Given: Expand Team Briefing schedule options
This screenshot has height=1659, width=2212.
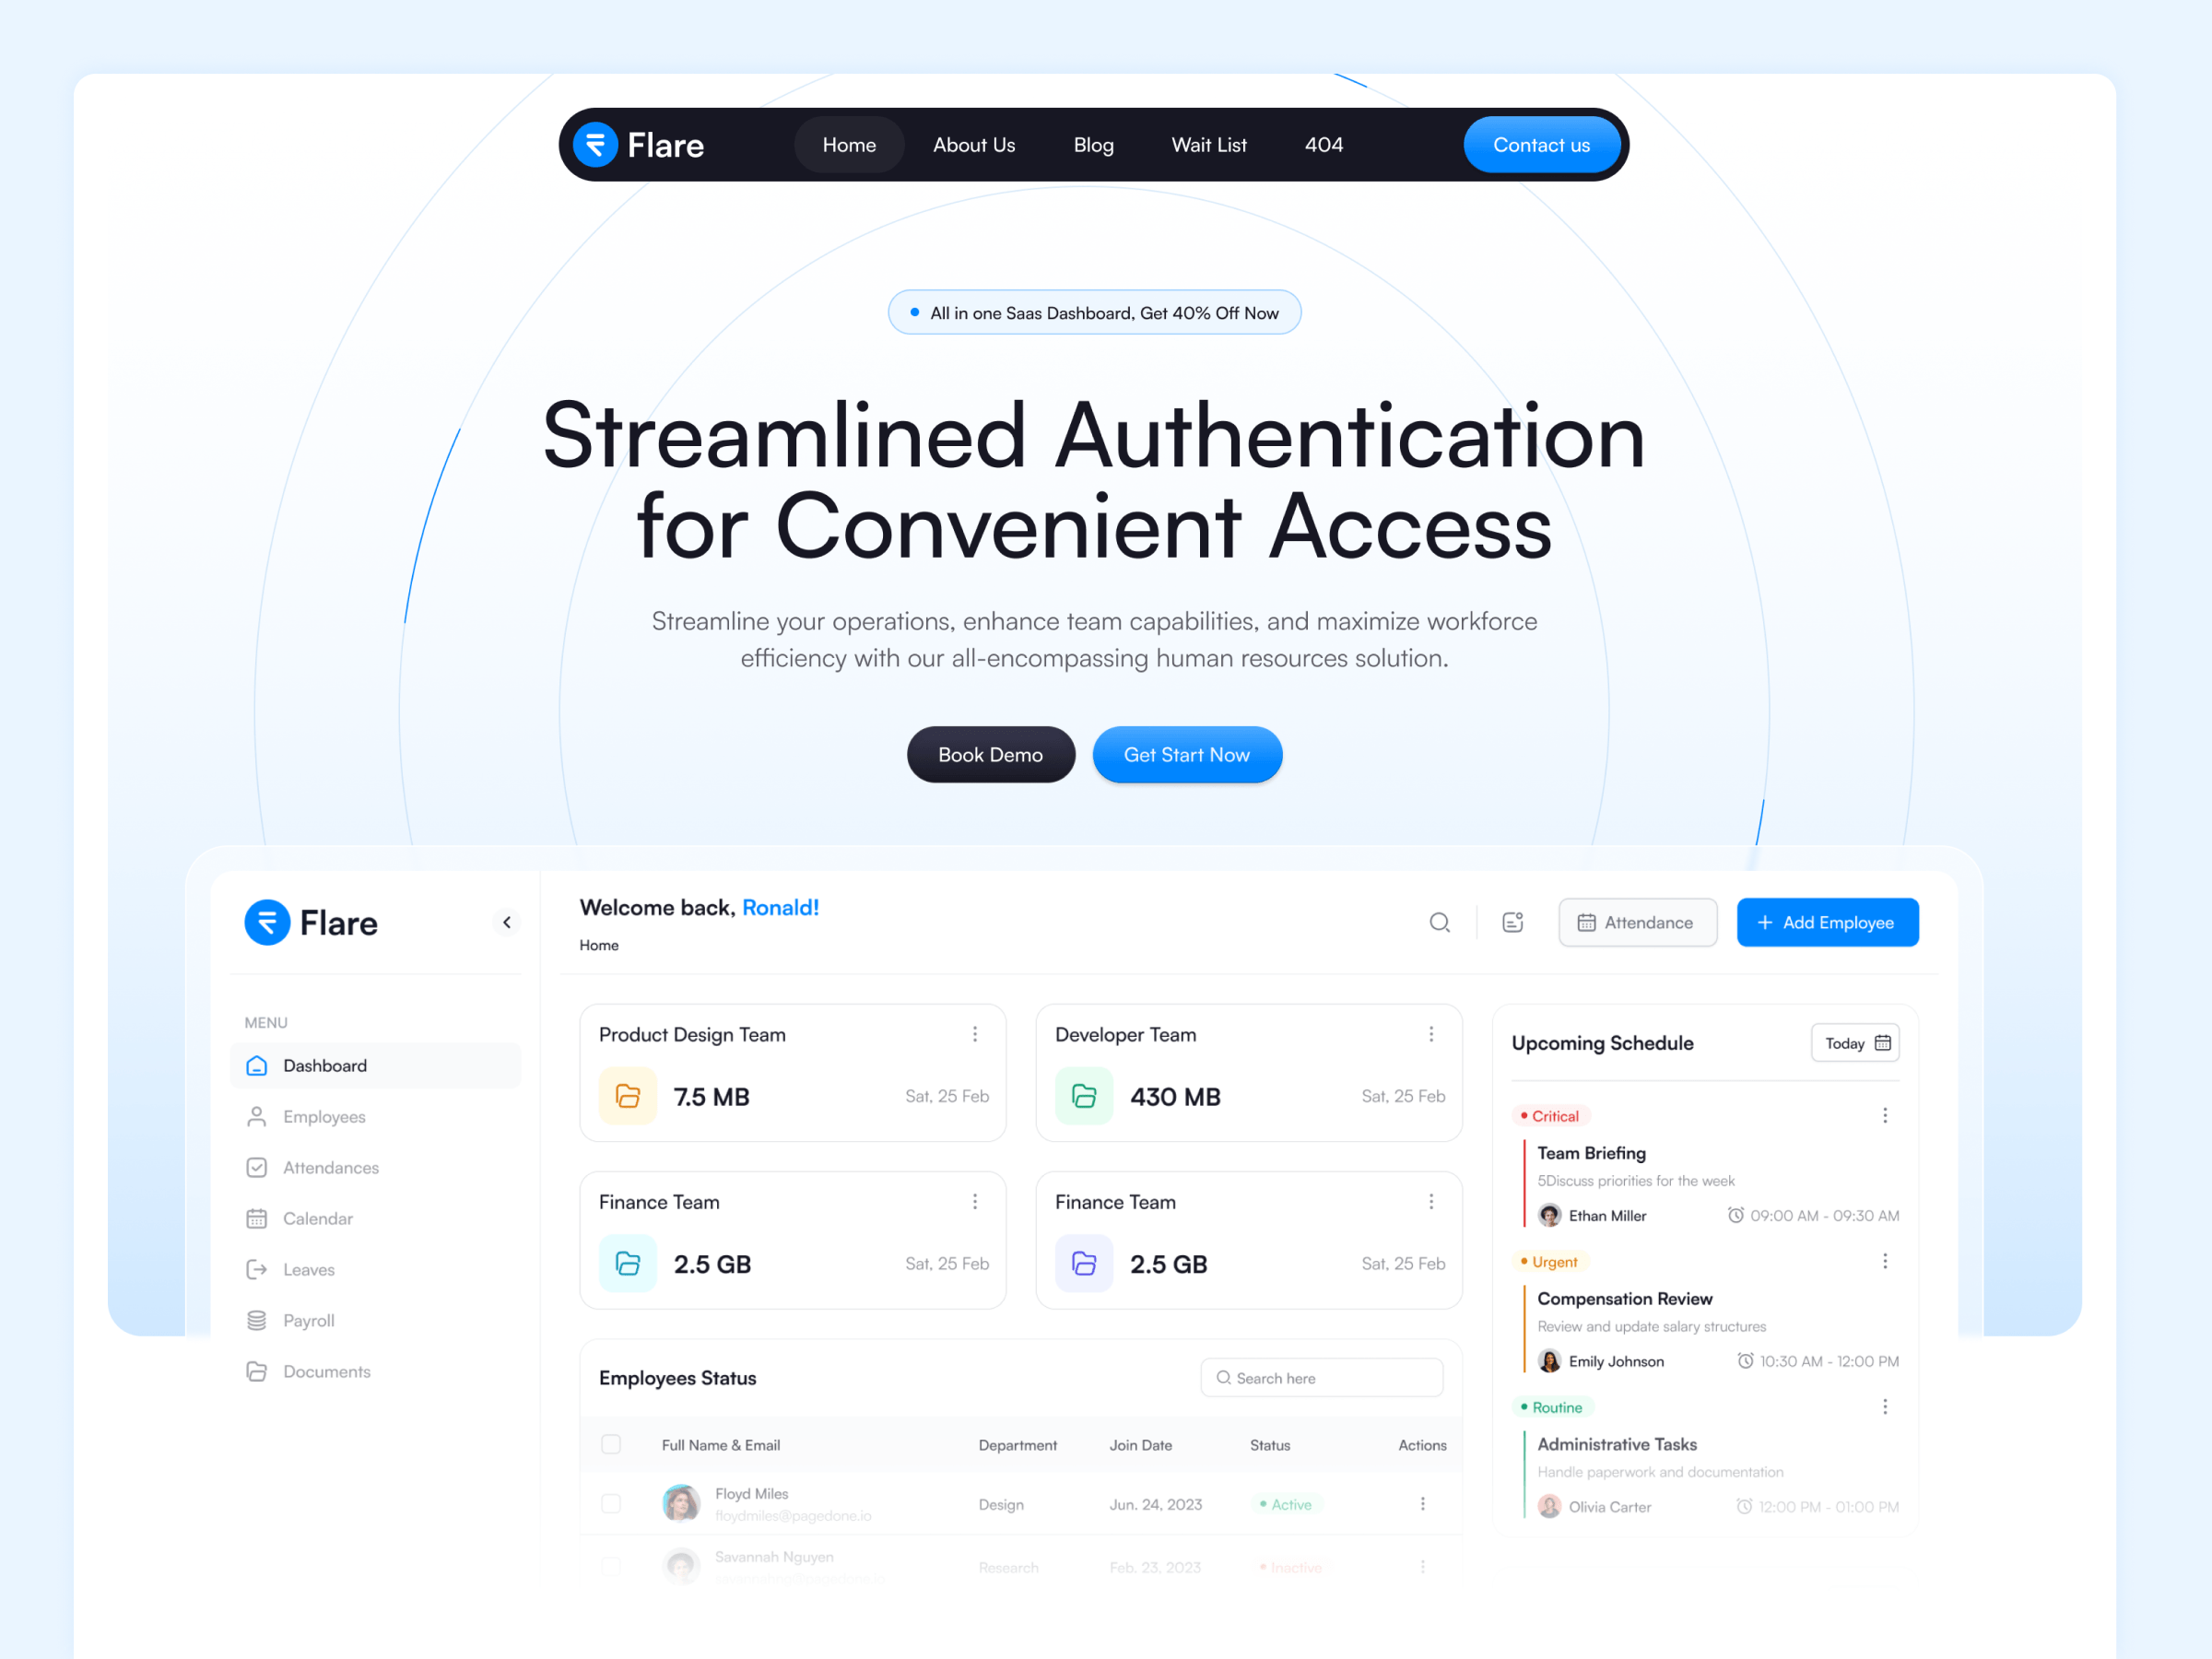Looking at the screenshot, I should pos(1887,1117).
